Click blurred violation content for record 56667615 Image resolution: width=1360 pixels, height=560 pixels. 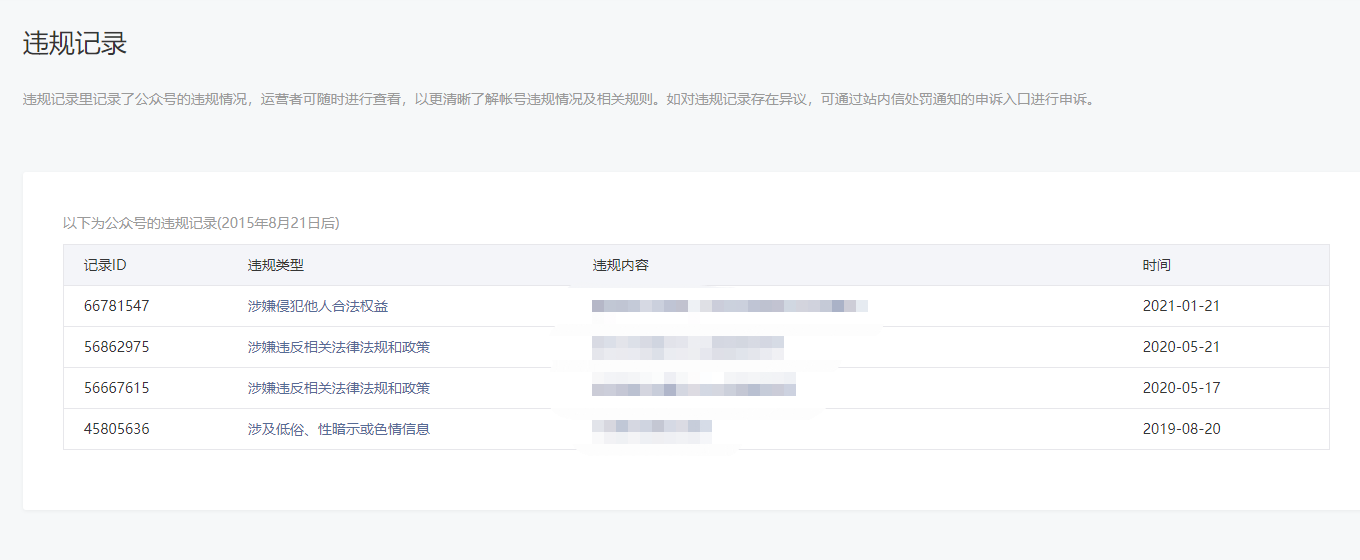pos(693,388)
